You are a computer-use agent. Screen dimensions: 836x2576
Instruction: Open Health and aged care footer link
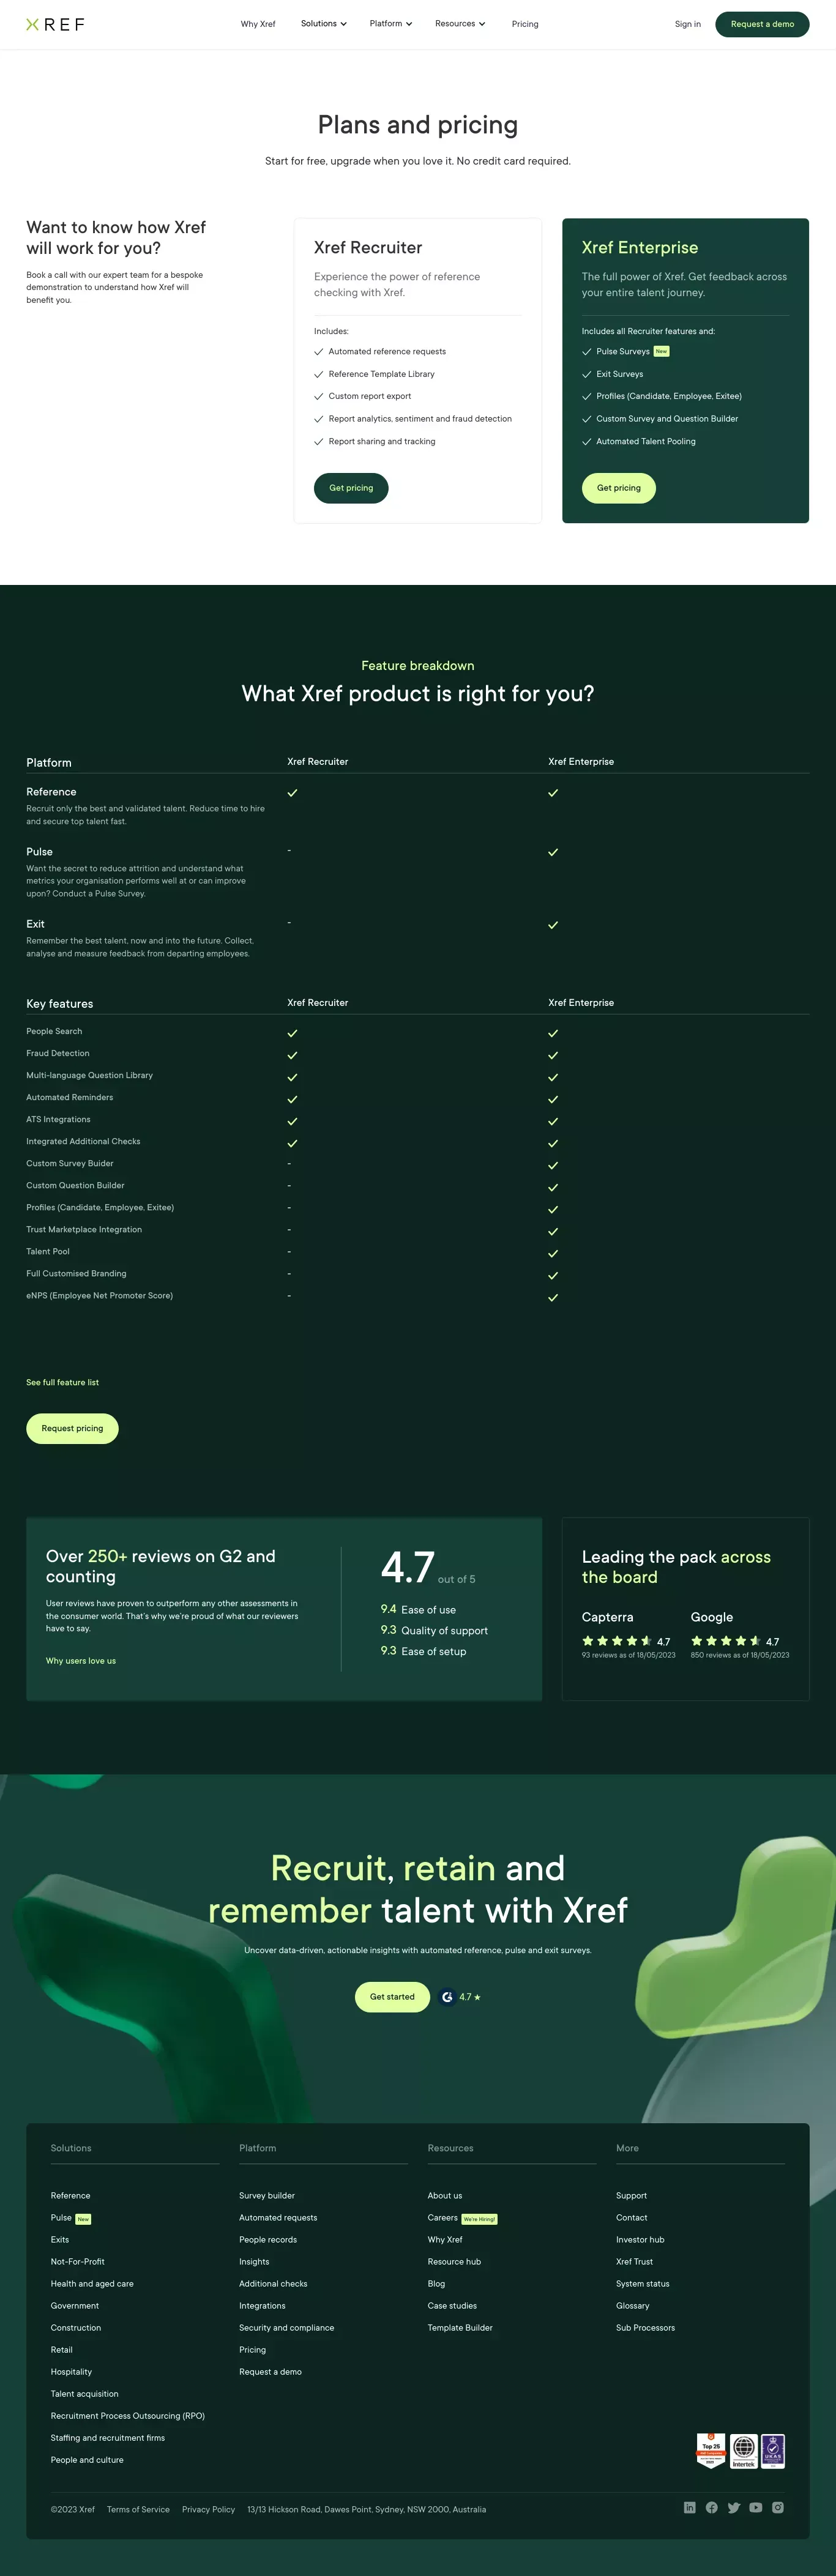point(92,2284)
